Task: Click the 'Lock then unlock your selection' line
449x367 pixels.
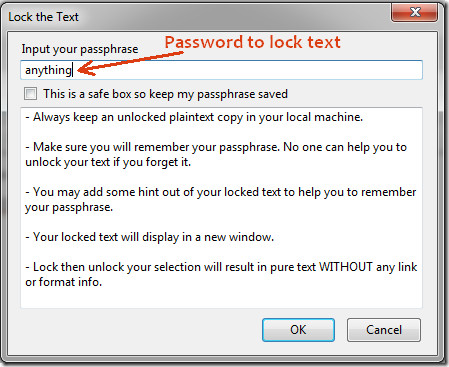Action: click(221, 267)
